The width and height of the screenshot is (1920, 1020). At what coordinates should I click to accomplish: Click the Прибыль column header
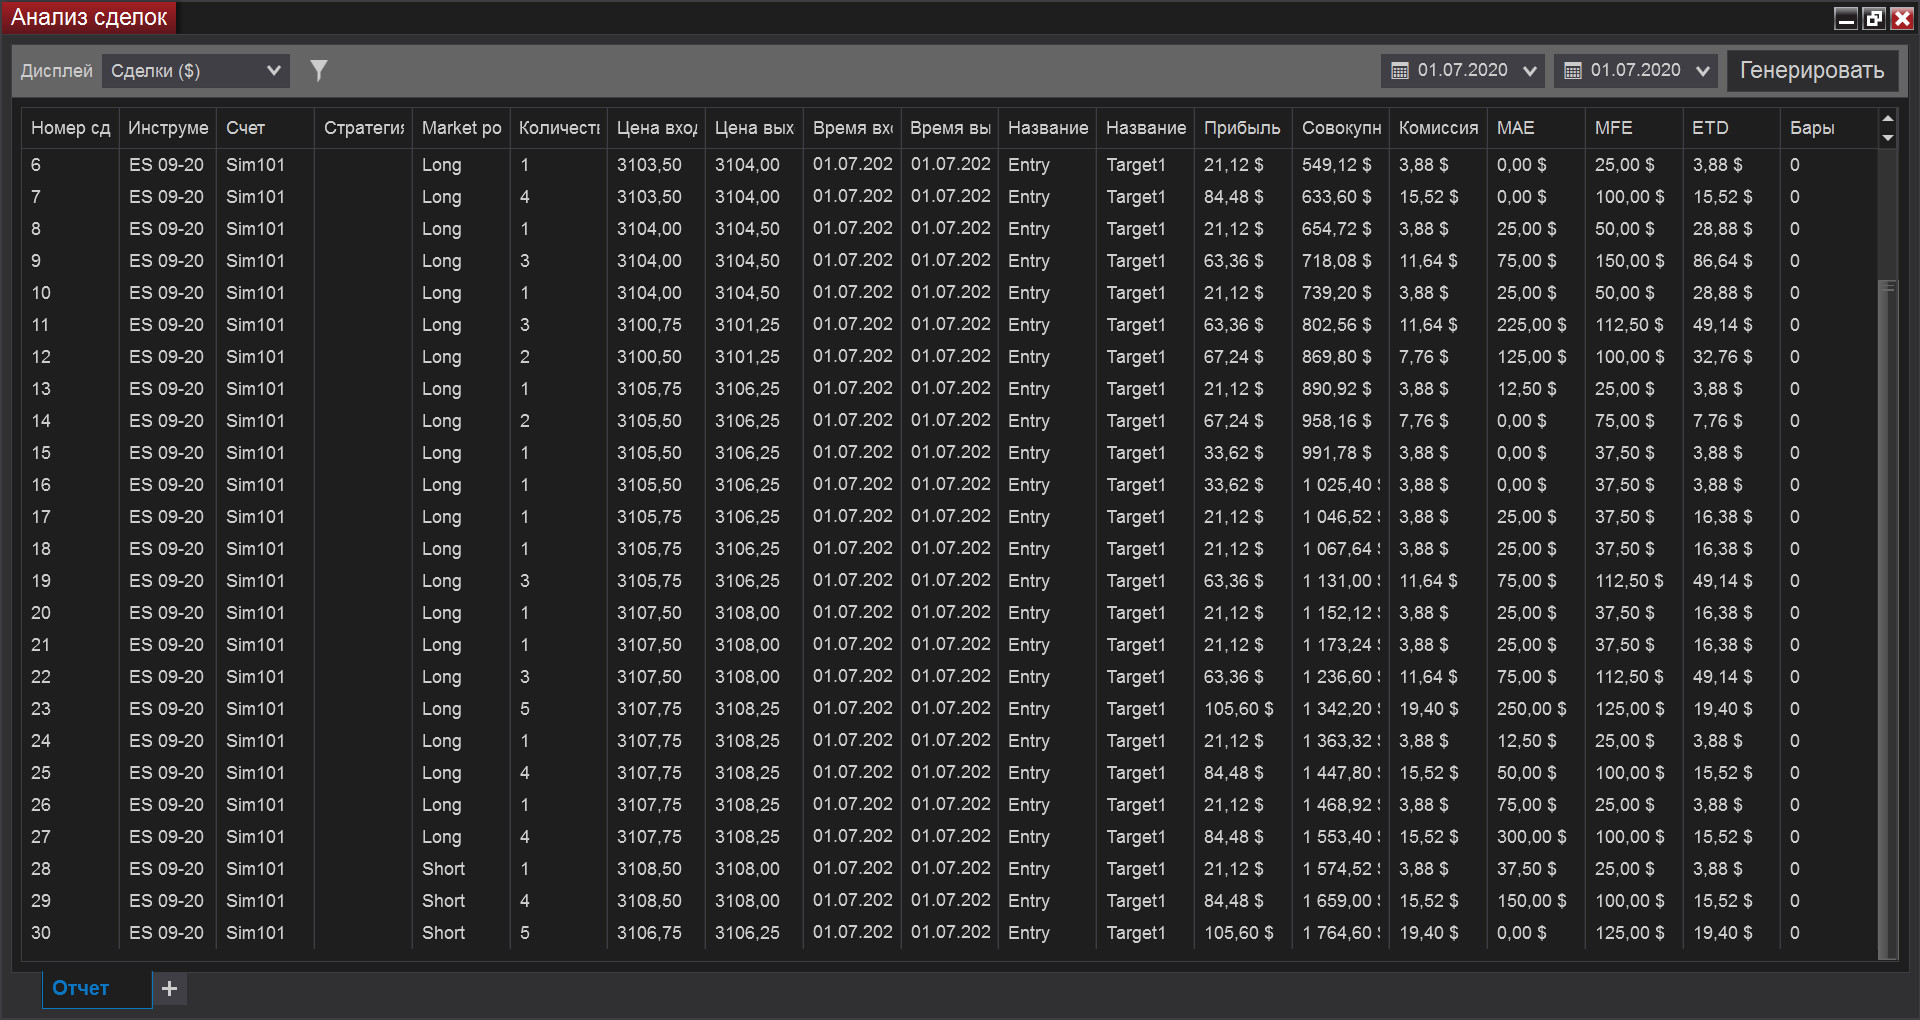[1243, 128]
